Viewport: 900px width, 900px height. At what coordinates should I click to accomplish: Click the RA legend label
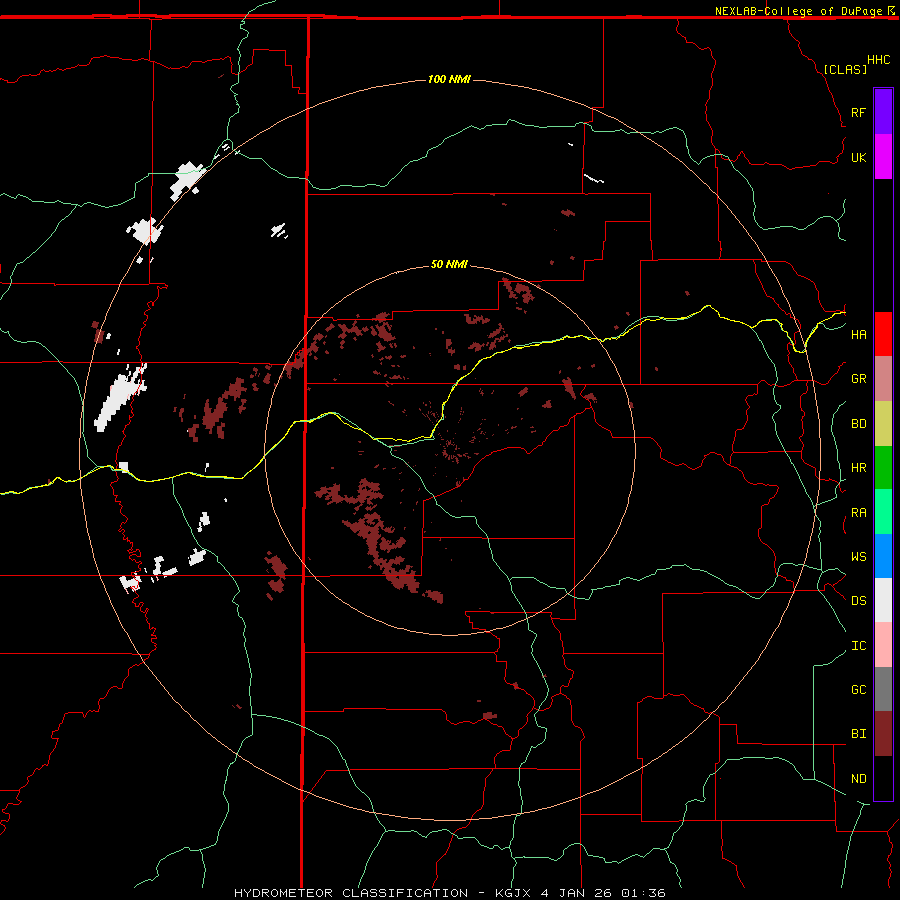pyautogui.click(x=859, y=513)
